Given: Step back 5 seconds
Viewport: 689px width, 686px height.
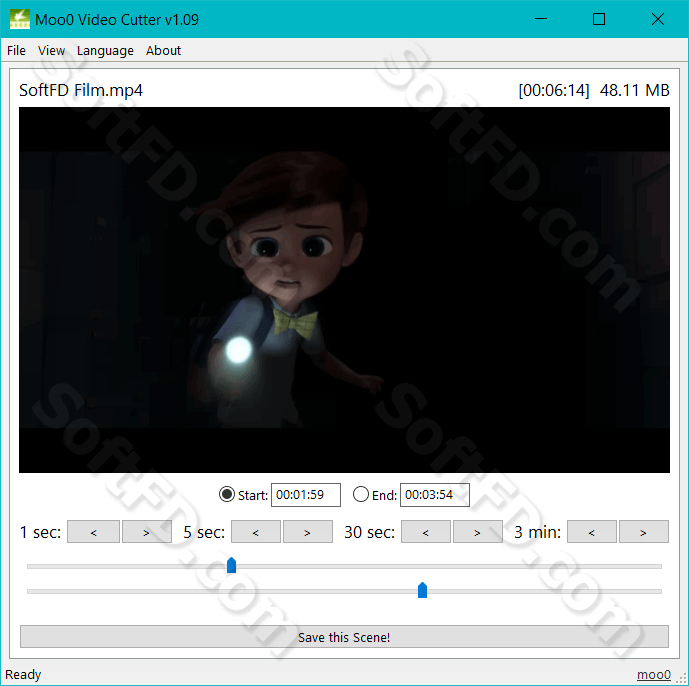Looking at the screenshot, I should [256, 532].
